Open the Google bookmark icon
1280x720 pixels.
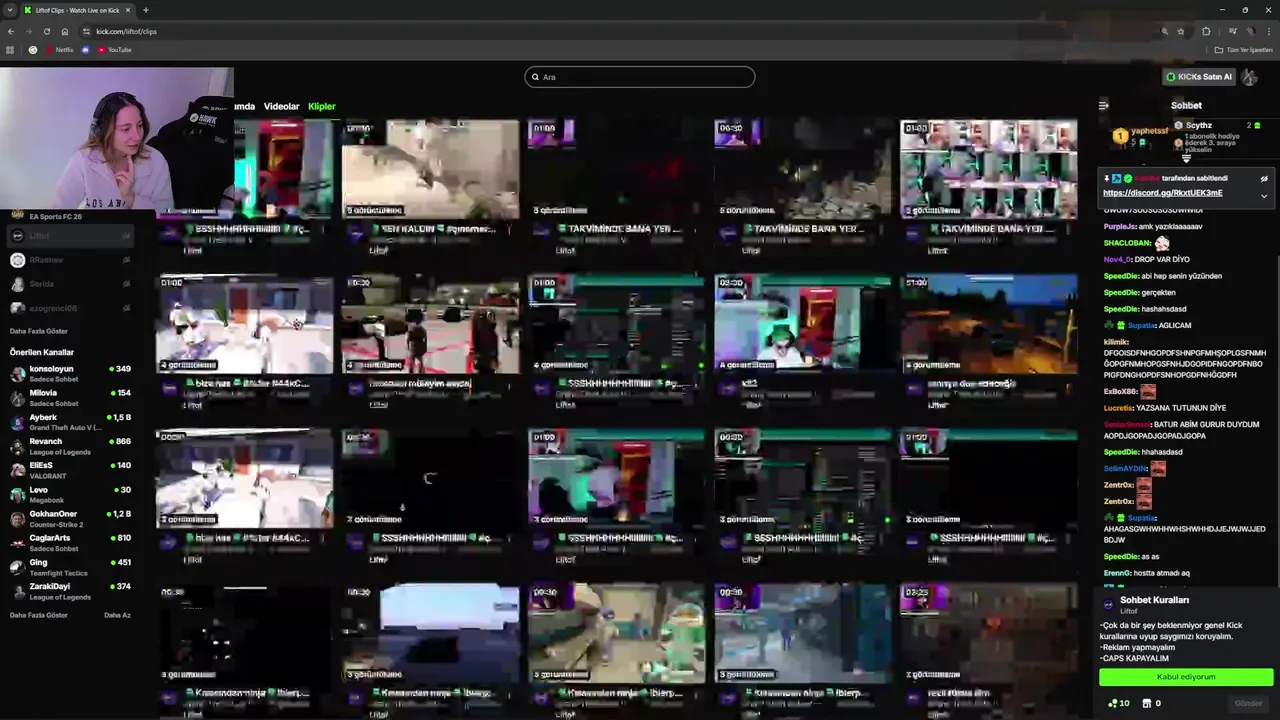point(33,50)
